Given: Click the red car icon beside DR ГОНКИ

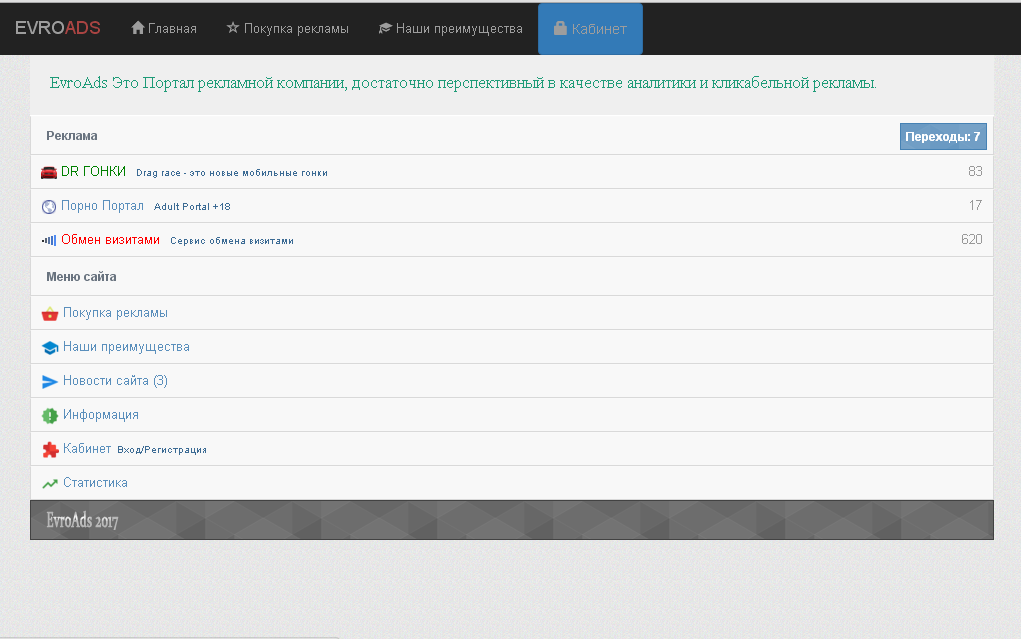Looking at the screenshot, I should (49, 172).
